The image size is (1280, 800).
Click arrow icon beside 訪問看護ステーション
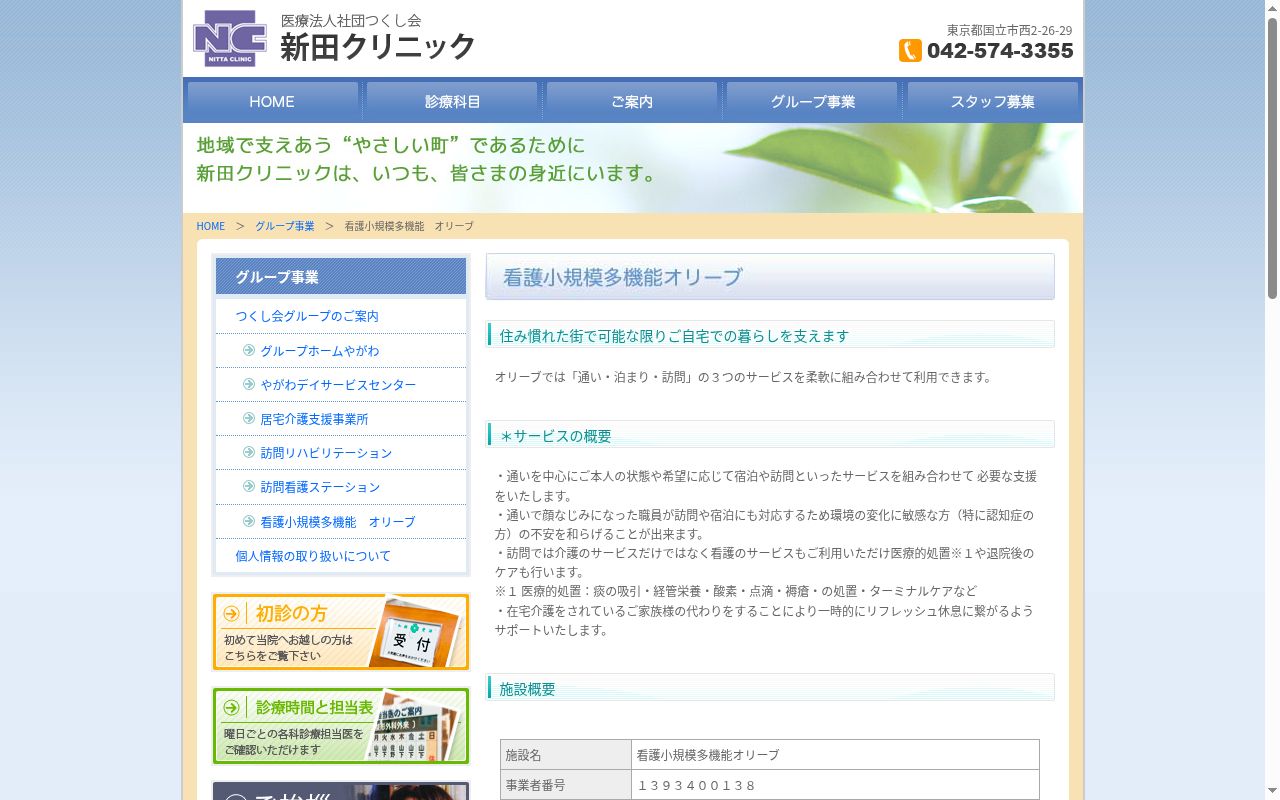(x=249, y=486)
